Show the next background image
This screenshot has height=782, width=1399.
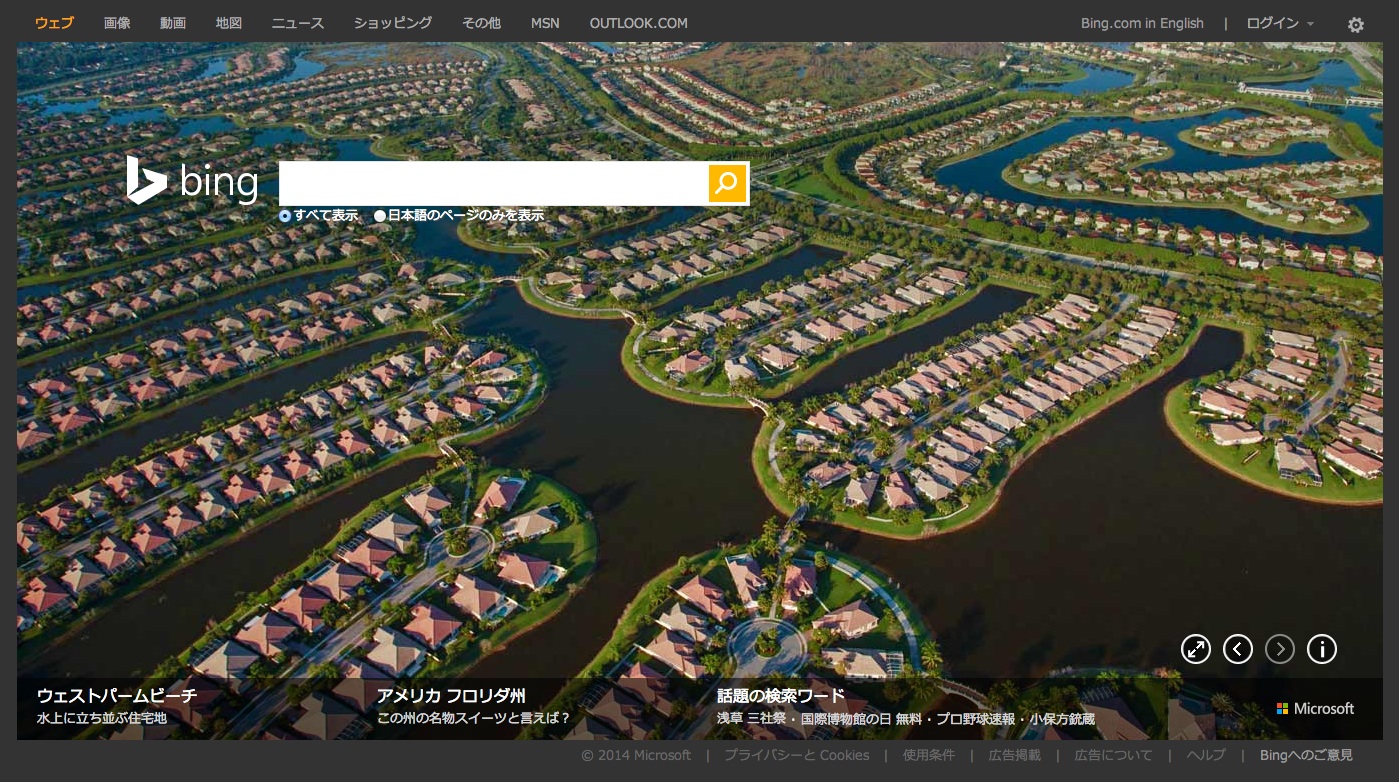point(1280,649)
